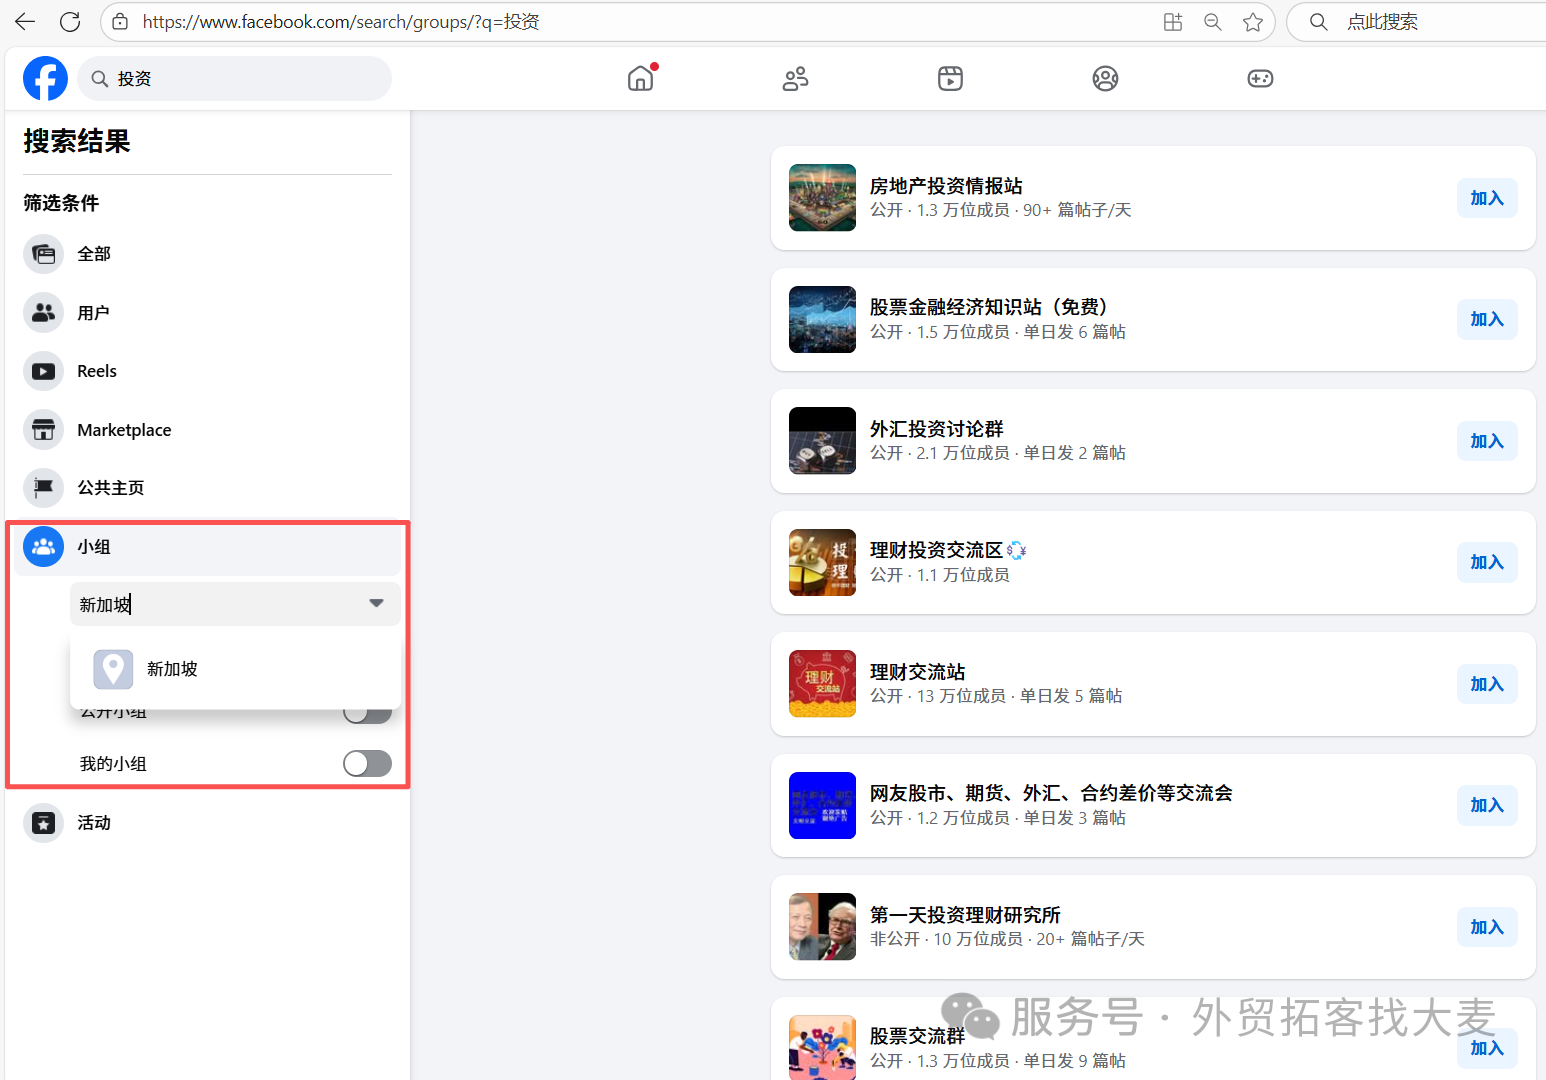The height and width of the screenshot is (1080, 1546).
Task: Join the 理财交流站 group
Action: 1487,684
